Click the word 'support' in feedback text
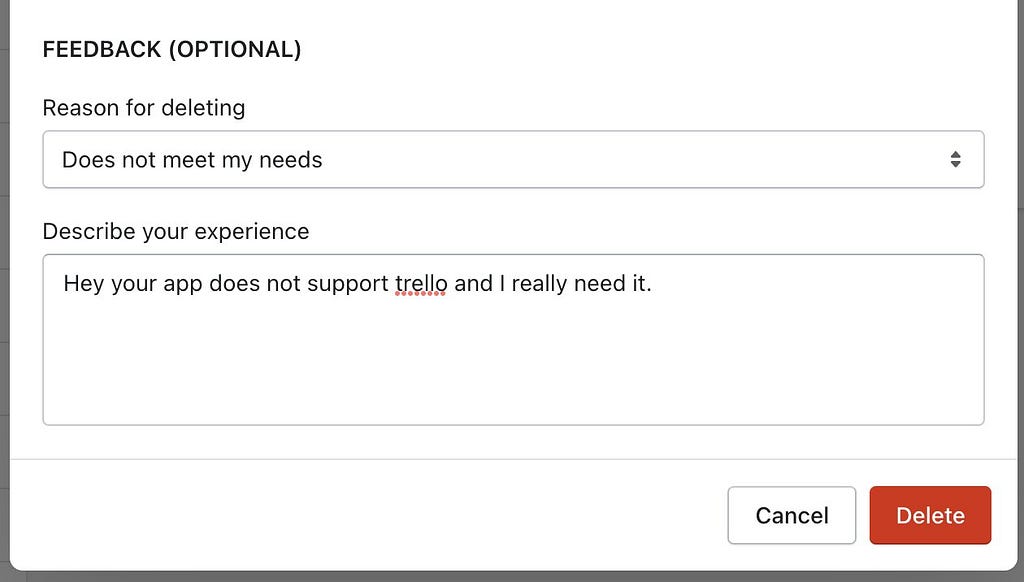Image resolution: width=1024 pixels, height=582 pixels. 347,283
